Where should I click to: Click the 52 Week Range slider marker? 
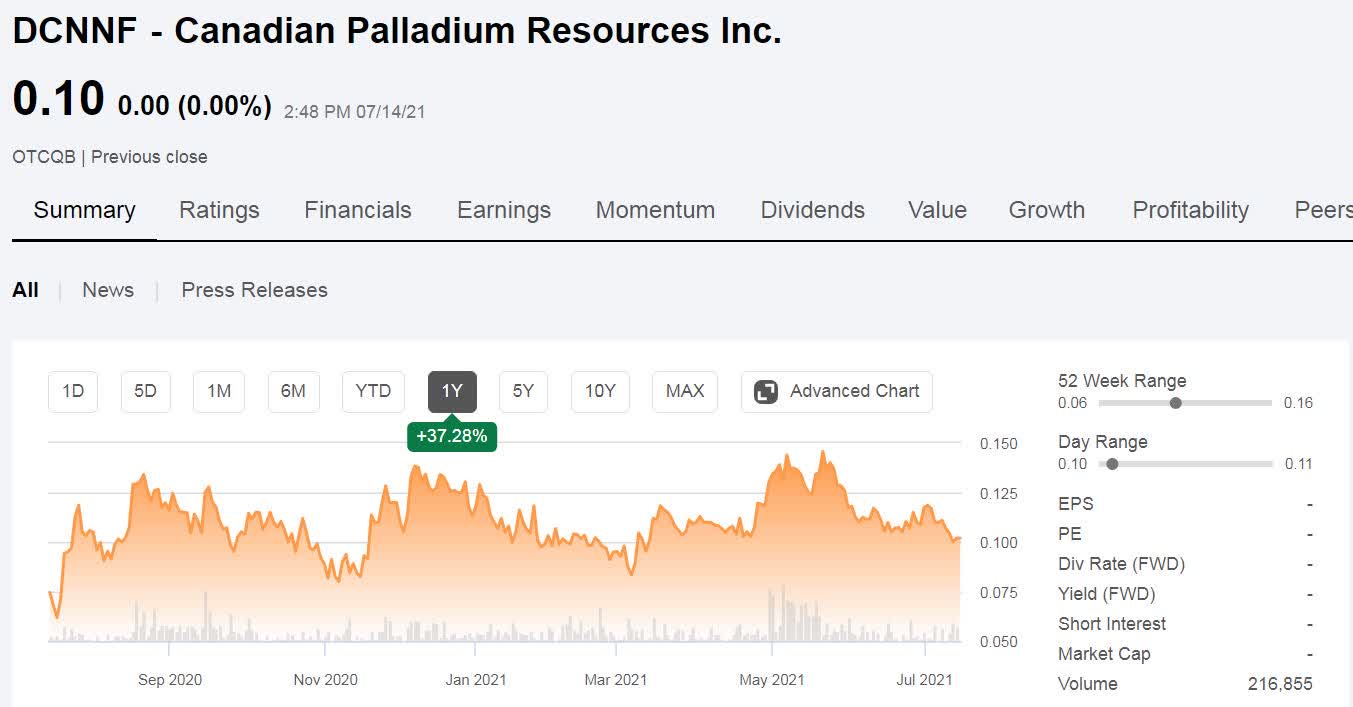click(x=1176, y=403)
